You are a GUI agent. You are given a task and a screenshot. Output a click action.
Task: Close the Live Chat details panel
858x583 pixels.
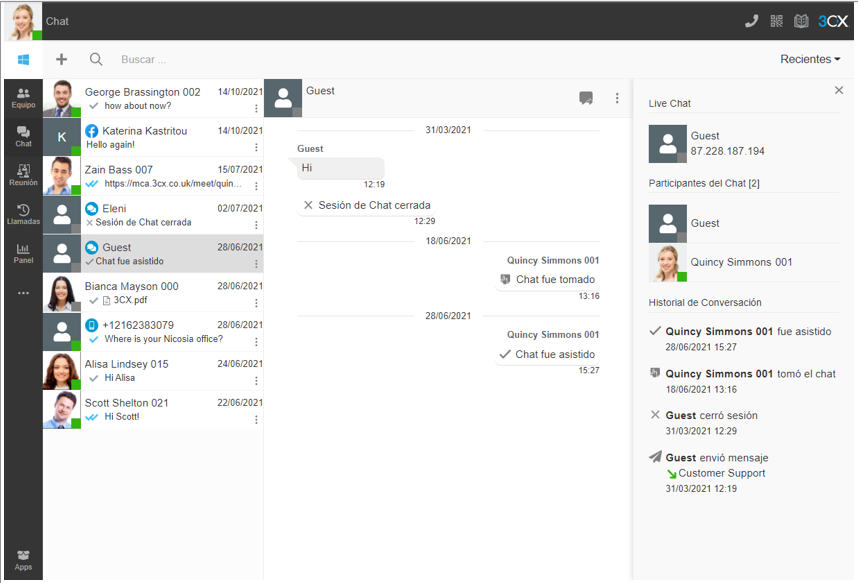click(839, 90)
